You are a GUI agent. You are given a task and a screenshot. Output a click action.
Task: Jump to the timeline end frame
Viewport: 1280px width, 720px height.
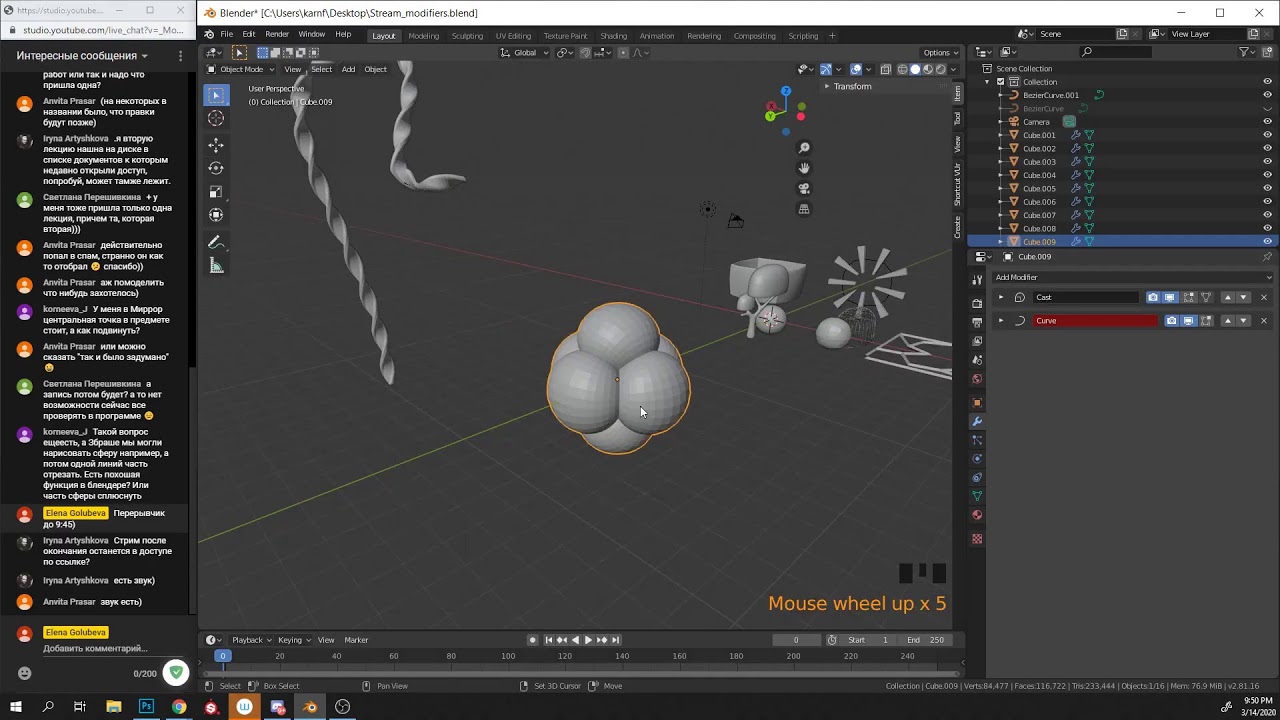coord(615,640)
